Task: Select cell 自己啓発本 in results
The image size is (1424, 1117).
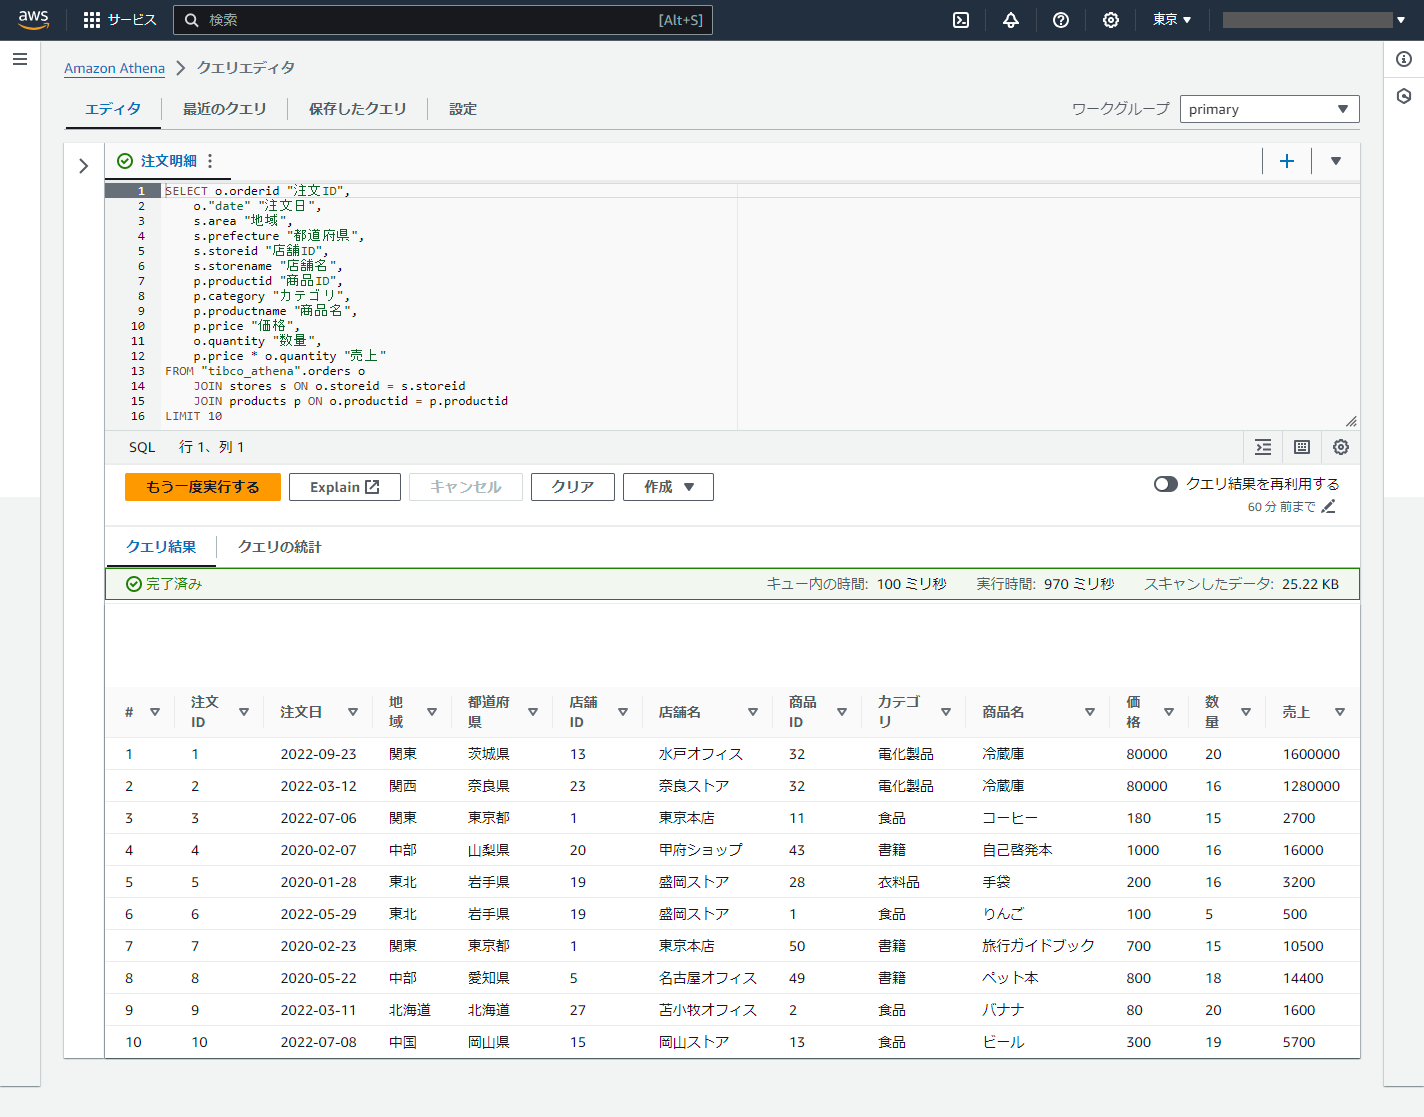Action: tap(1017, 850)
